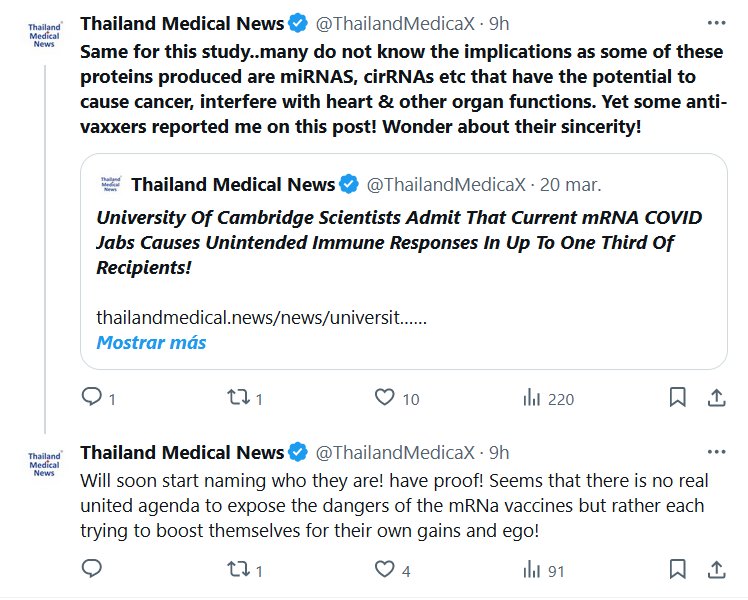The image size is (748, 600).
Task: Click the second tweet's Thailand Medical News avatar
Action: (x=44, y=464)
